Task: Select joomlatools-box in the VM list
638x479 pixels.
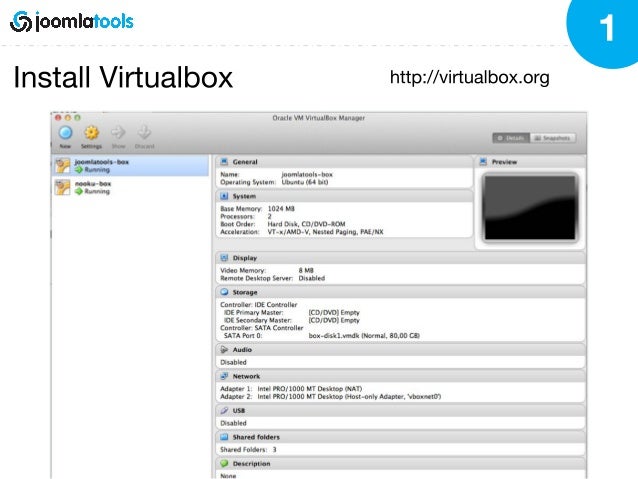Action: (x=130, y=166)
